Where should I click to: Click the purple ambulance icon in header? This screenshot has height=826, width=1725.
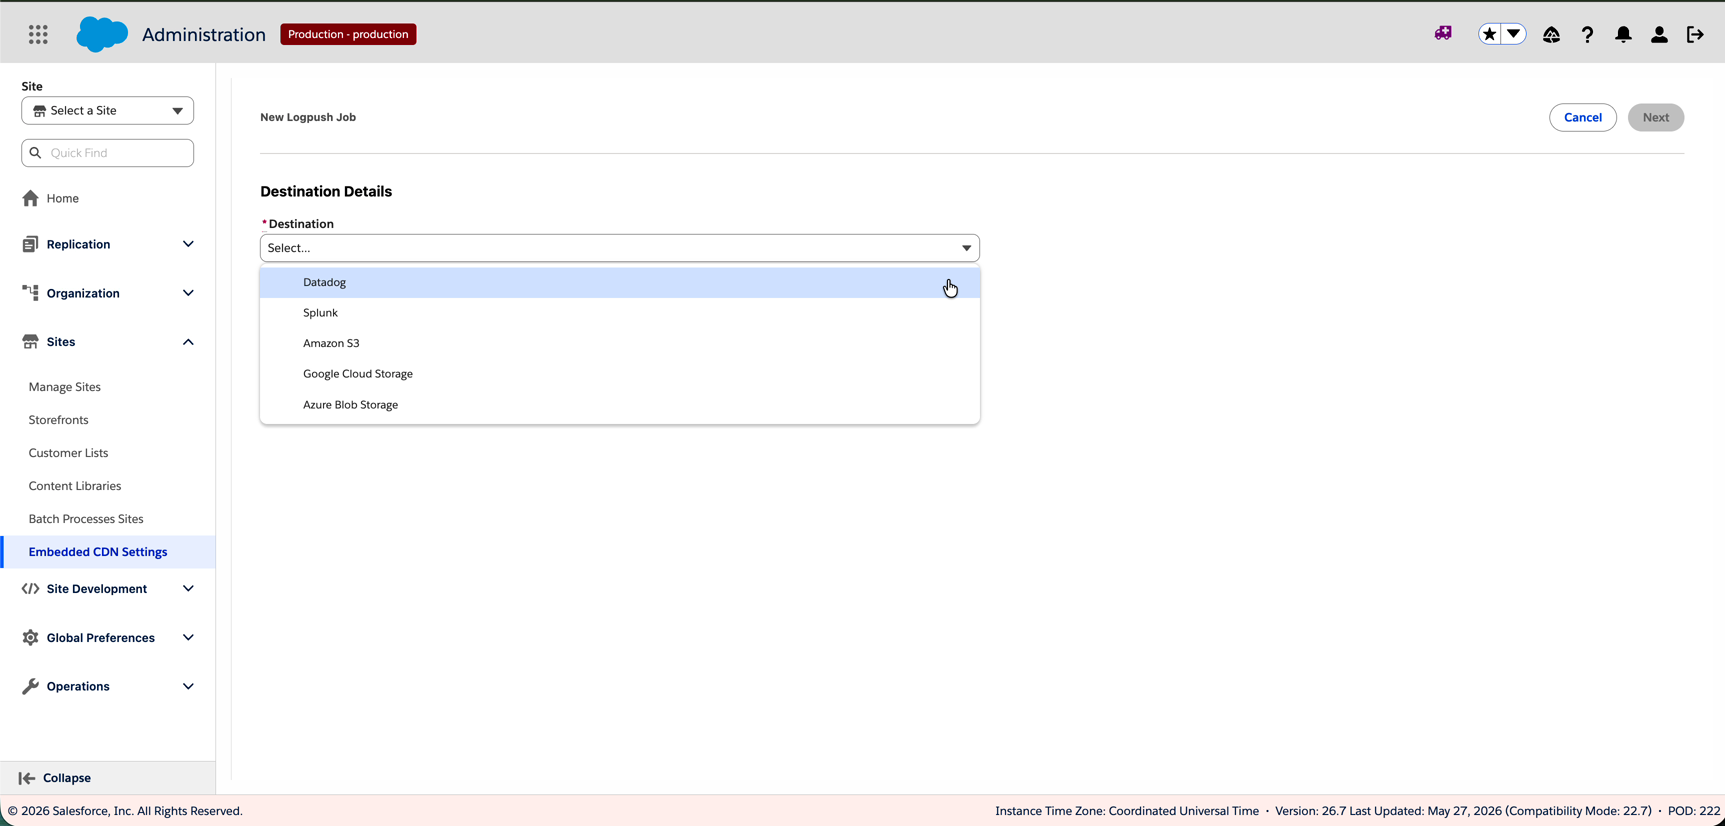[x=1443, y=34]
